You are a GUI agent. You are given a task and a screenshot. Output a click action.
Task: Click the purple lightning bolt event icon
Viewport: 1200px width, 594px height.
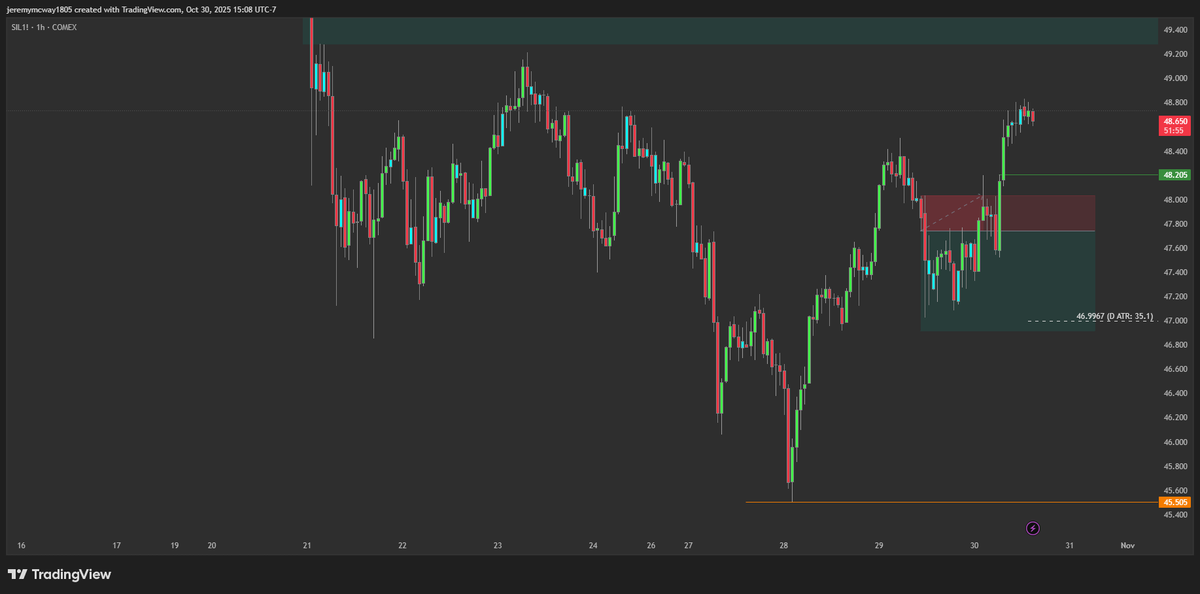click(1033, 527)
